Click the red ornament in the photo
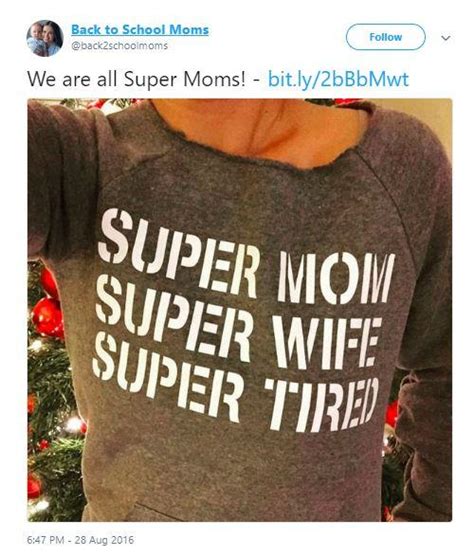Image resolution: width=474 pixels, height=556 pixels. pos(48,317)
